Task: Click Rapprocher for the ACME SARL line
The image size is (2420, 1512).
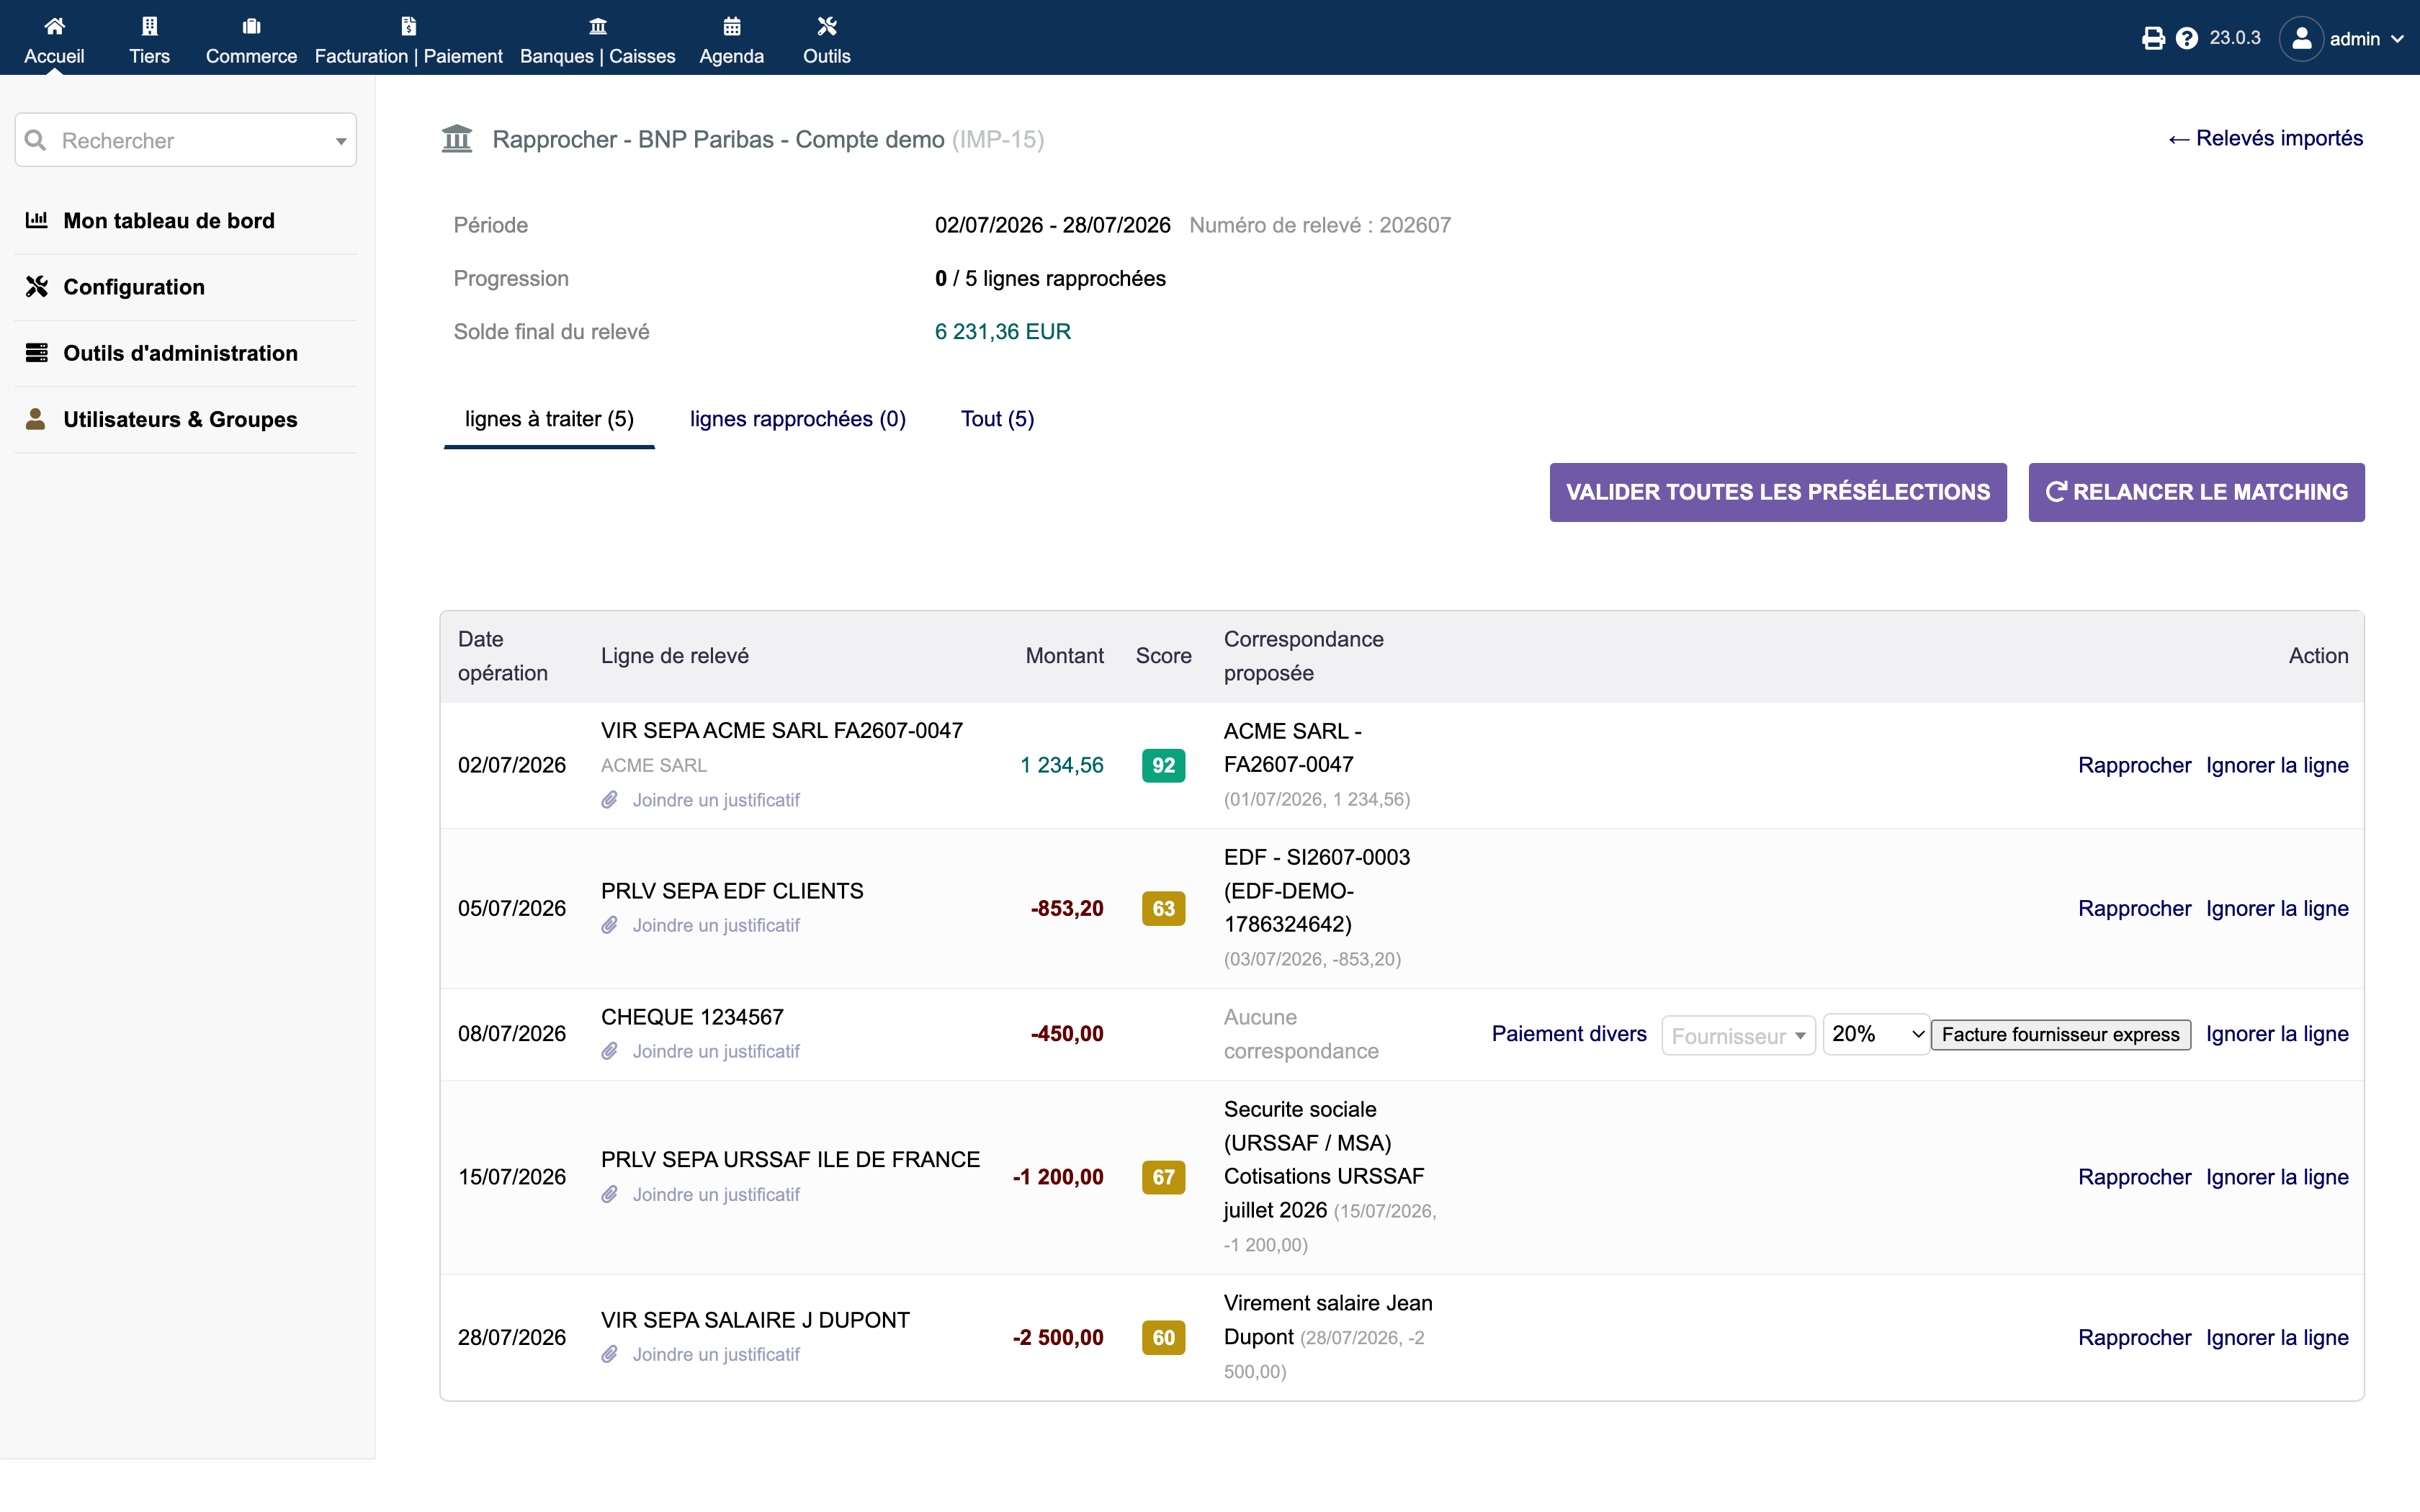Action: [x=2134, y=765]
